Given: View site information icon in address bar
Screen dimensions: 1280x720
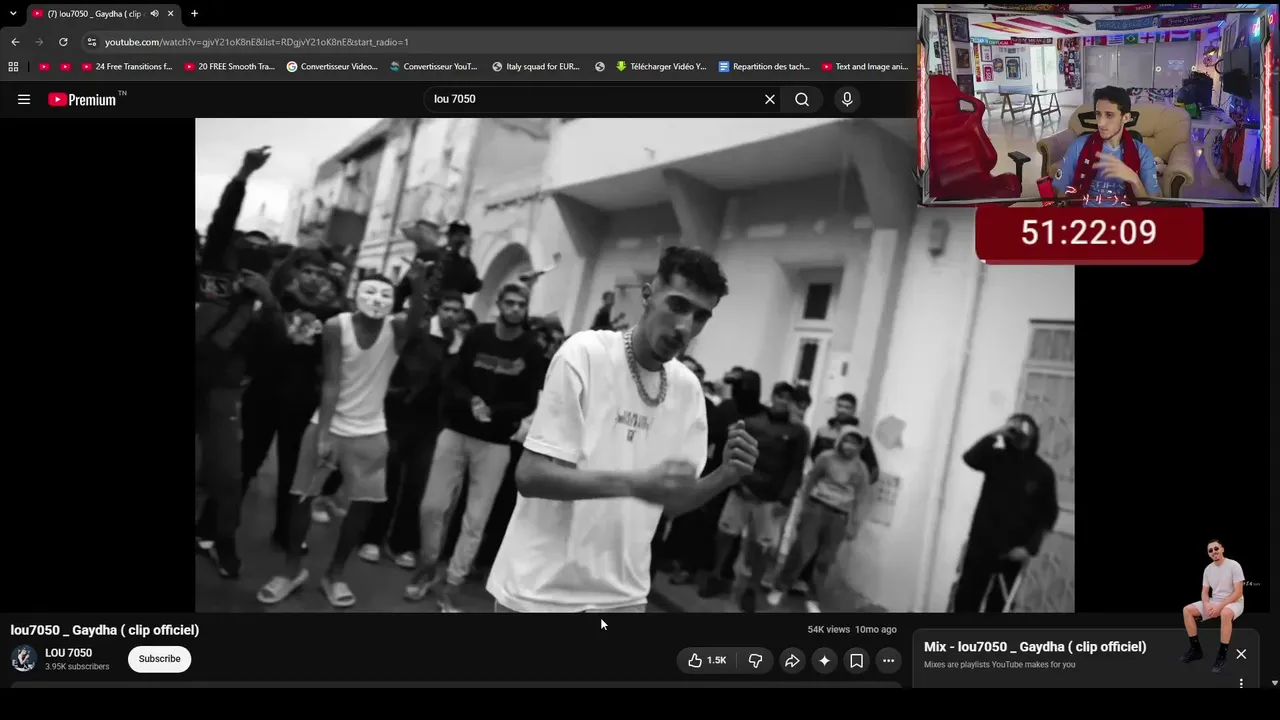Looking at the screenshot, I should coord(92,42).
